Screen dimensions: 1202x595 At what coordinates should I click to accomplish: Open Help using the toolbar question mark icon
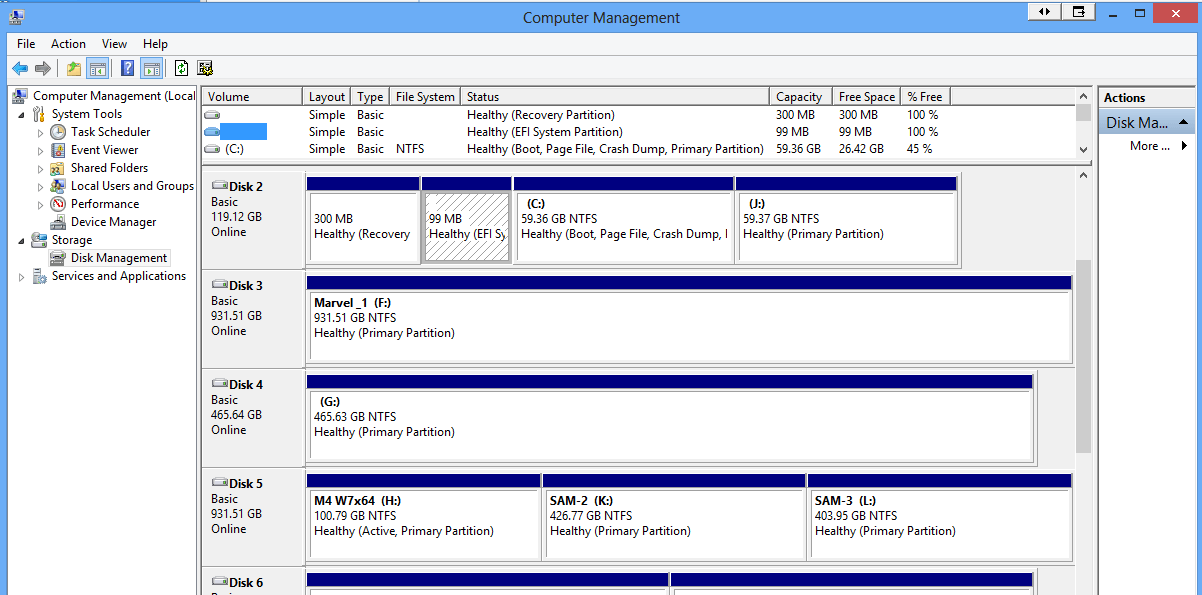point(128,68)
